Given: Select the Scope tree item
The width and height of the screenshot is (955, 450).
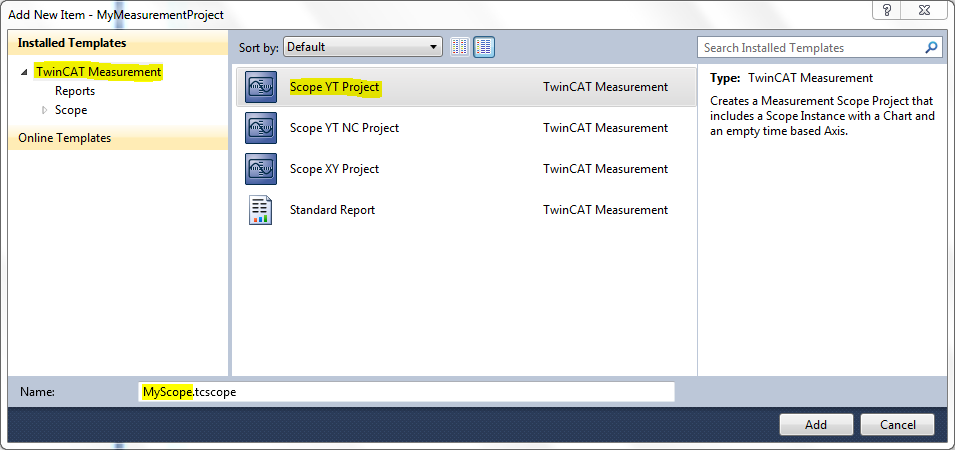Looking at the screenshot, I should point(71,110).
